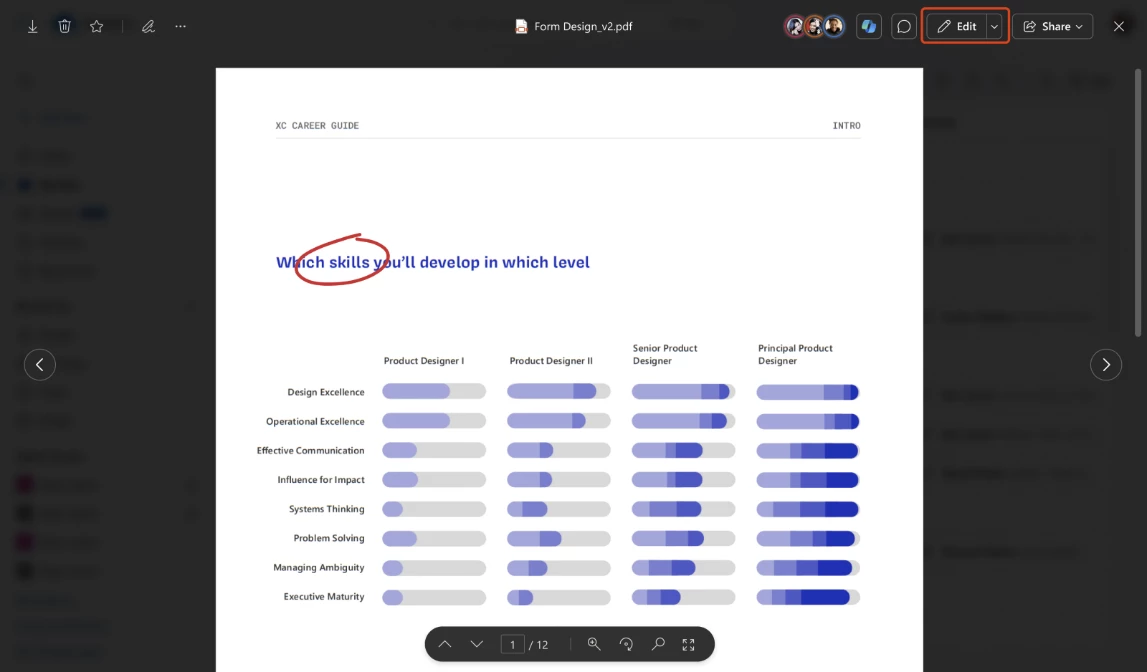Image resolution: width=1147 pixels, height=672 pixels.
Task: Click the 'XC CAREER GUIDE' header text
Action: tap(317, 126)
